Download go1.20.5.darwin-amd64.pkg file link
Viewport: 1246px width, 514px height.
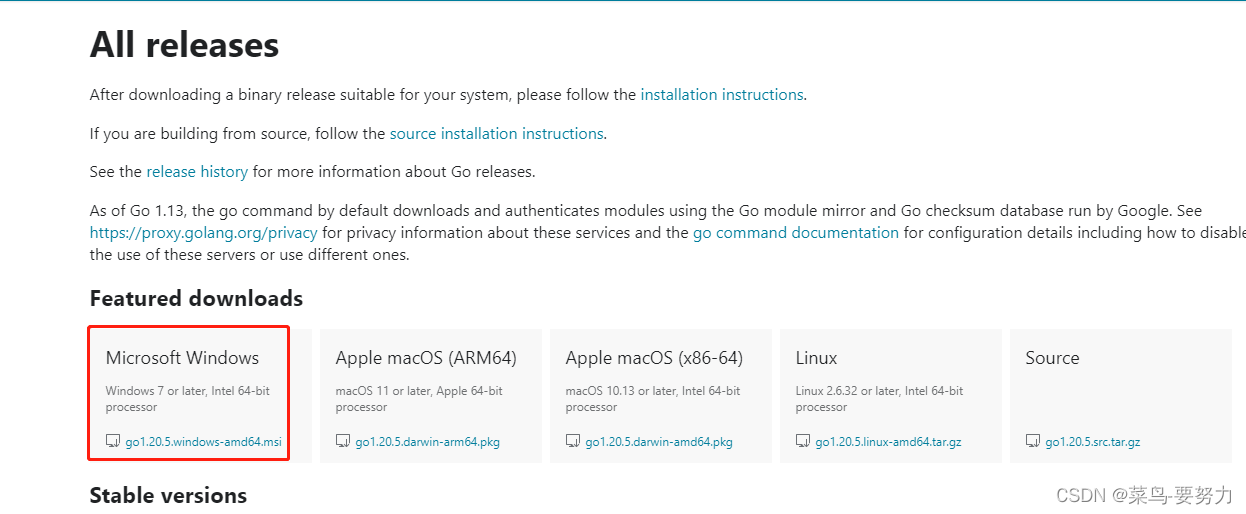click(x=659, y=441)
